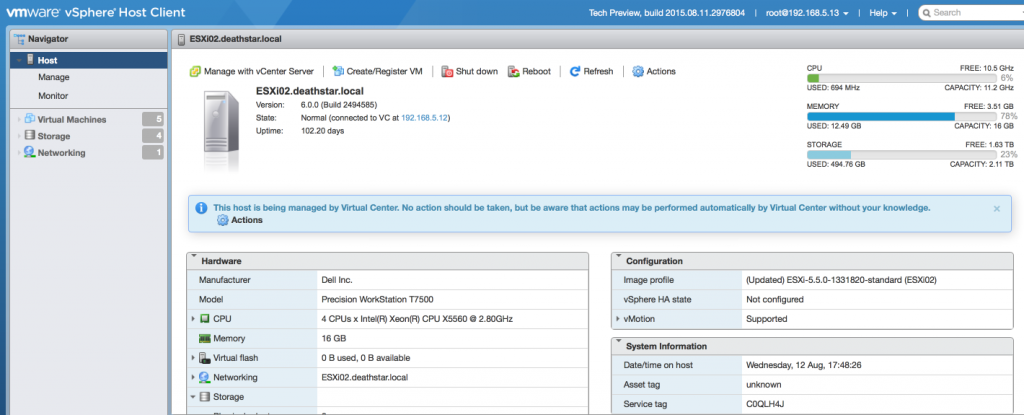Expand the vMotion row in Configuration
The image size is (1024, 415).
618,319
